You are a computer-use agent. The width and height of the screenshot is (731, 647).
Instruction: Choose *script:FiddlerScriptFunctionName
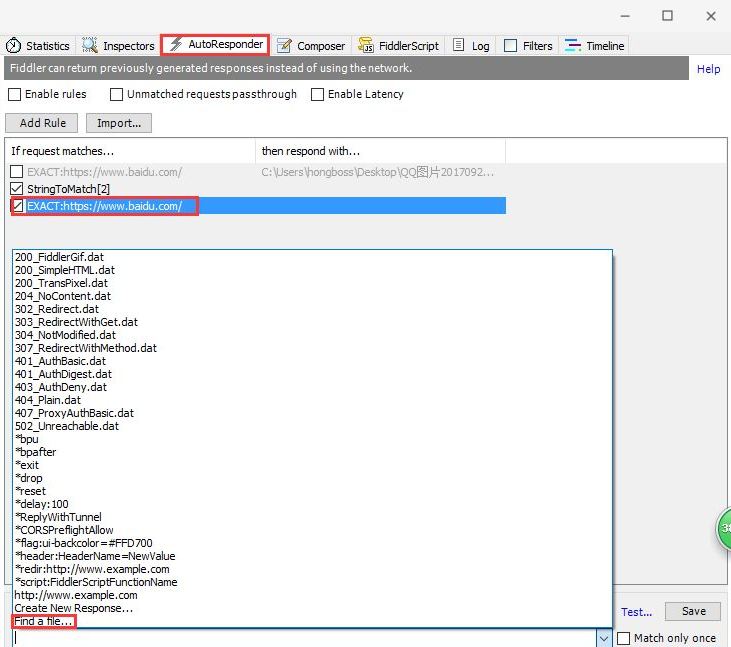[x=311, y=582]
